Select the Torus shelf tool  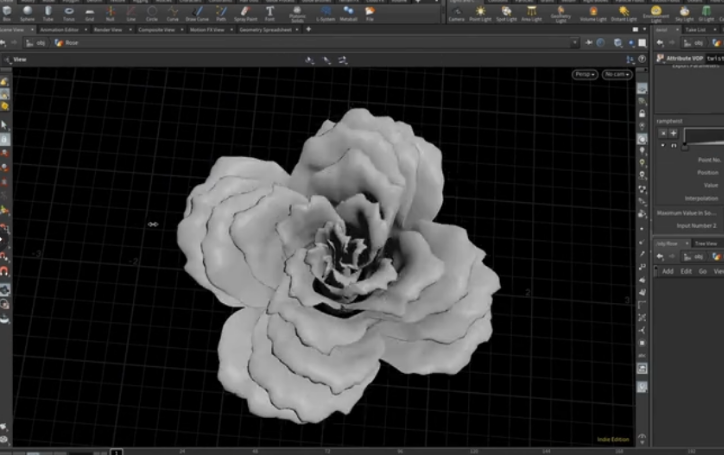(x=69, y=12)
